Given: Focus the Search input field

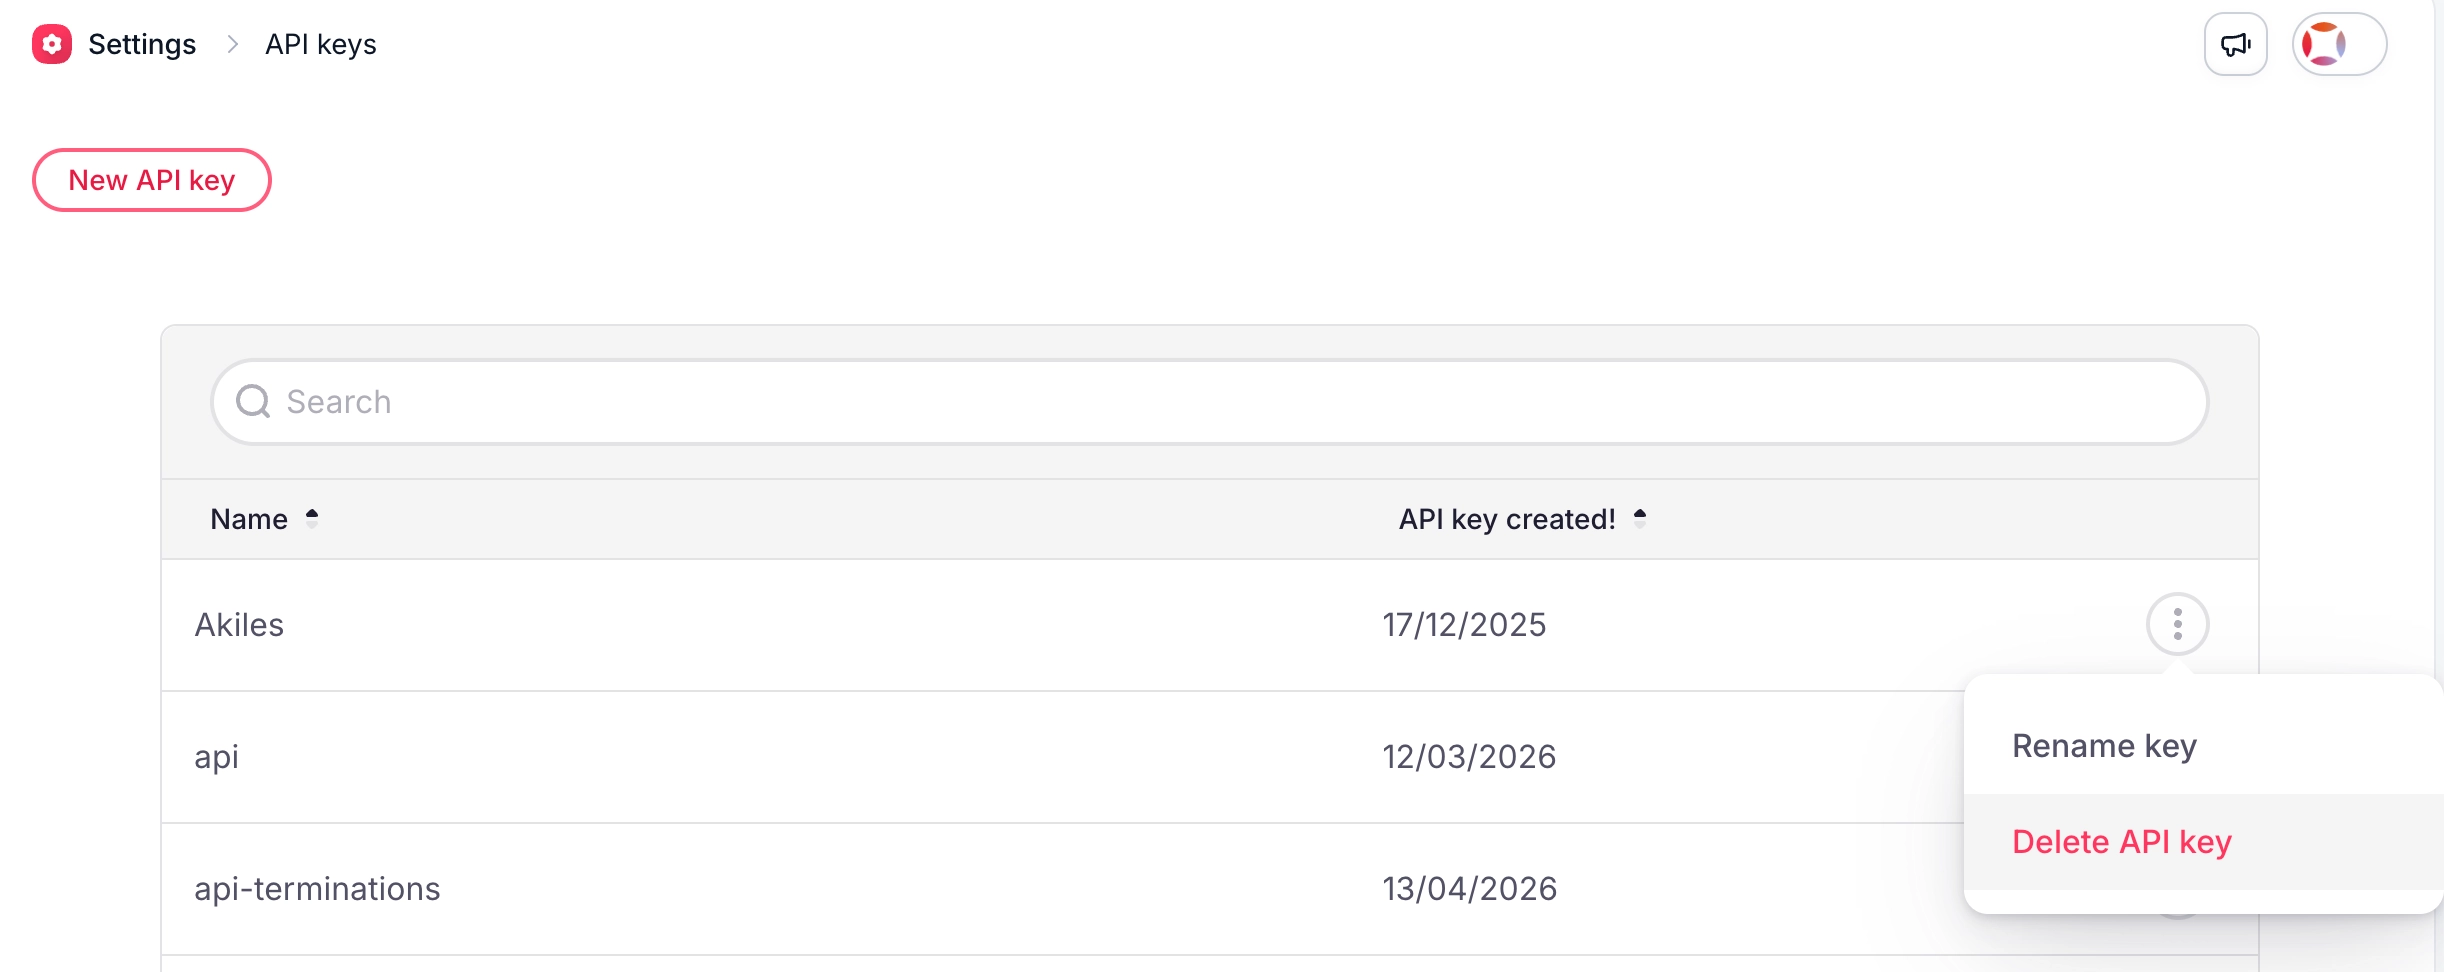Looking at the screenshot, I should (x=1210, y=402).
